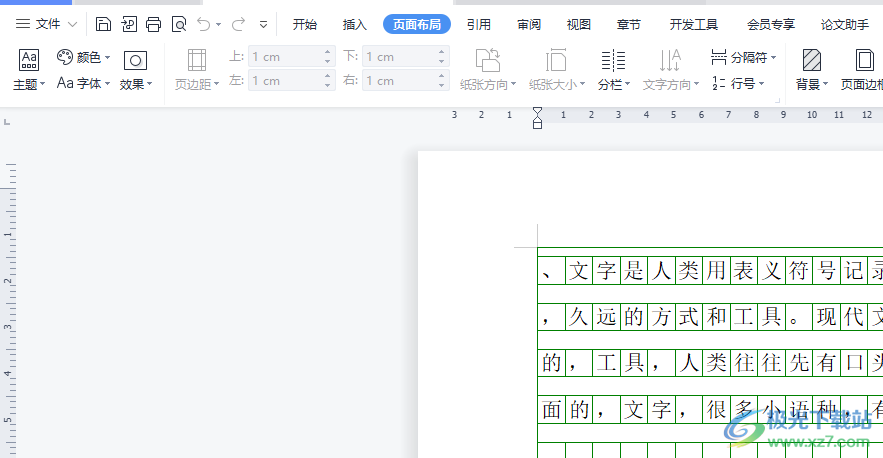Click the Print Preview icon
Viewport: 883px width, 458px height.
coord(179,24)
